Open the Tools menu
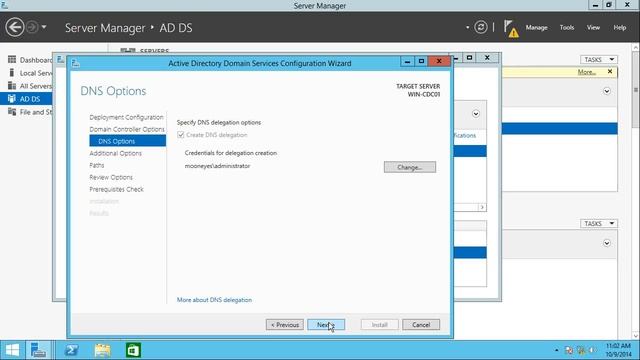The image size is (640, 360). click(x=567, y=27)
